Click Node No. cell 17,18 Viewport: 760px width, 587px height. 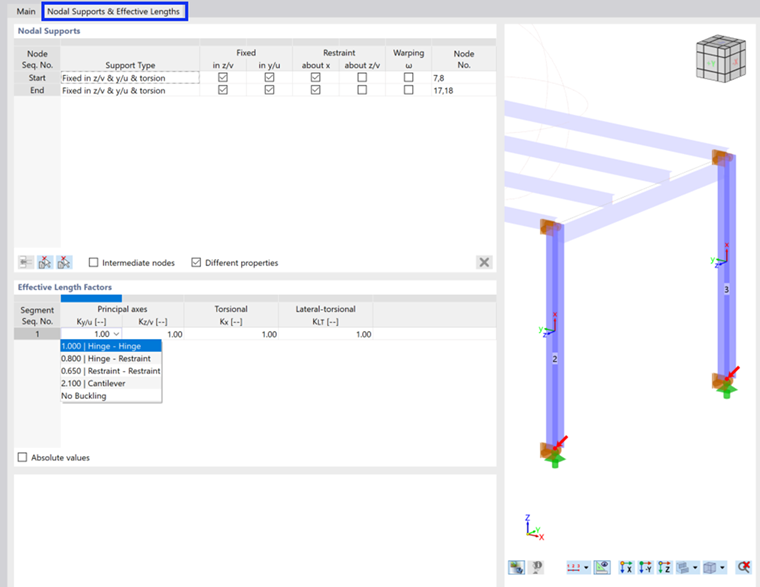point(464,90)
